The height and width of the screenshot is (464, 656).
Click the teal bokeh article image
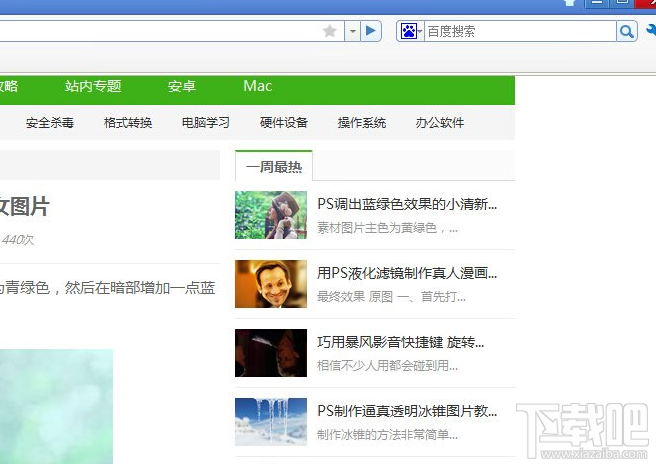click(56, 406)
